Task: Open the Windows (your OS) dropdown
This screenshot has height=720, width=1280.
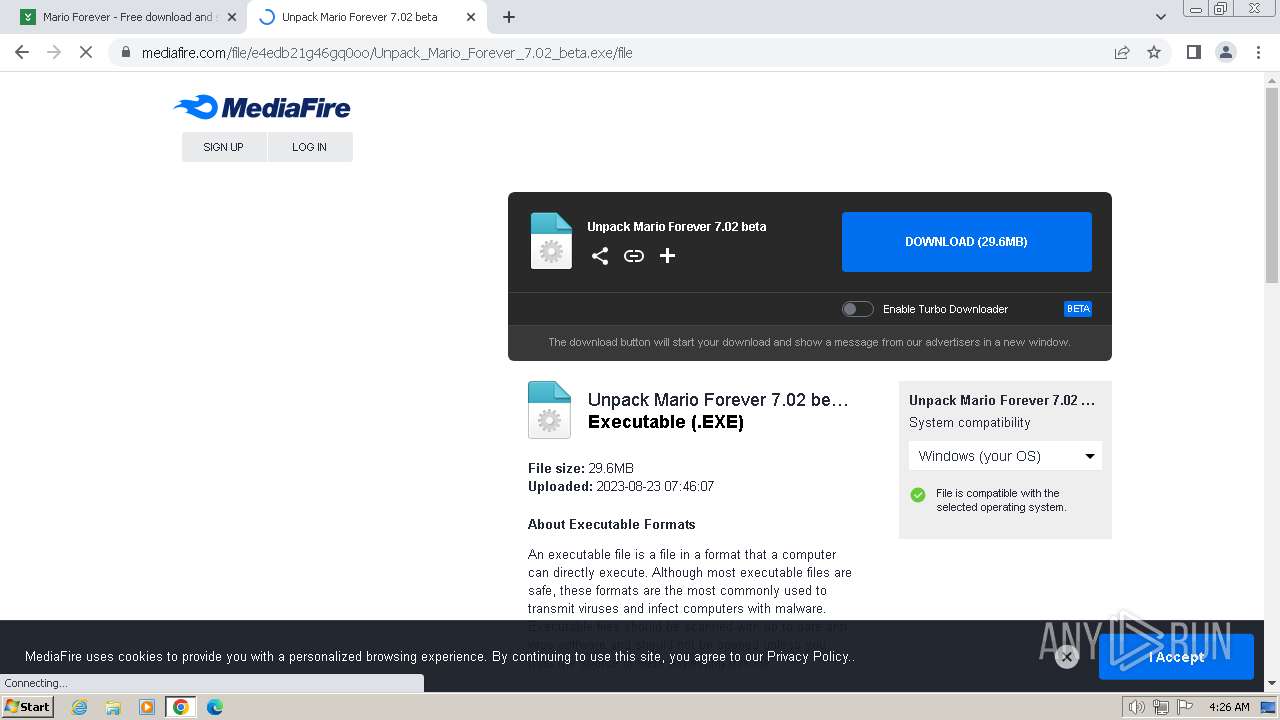Action: pyautogui.click(x=1005, y=456)
